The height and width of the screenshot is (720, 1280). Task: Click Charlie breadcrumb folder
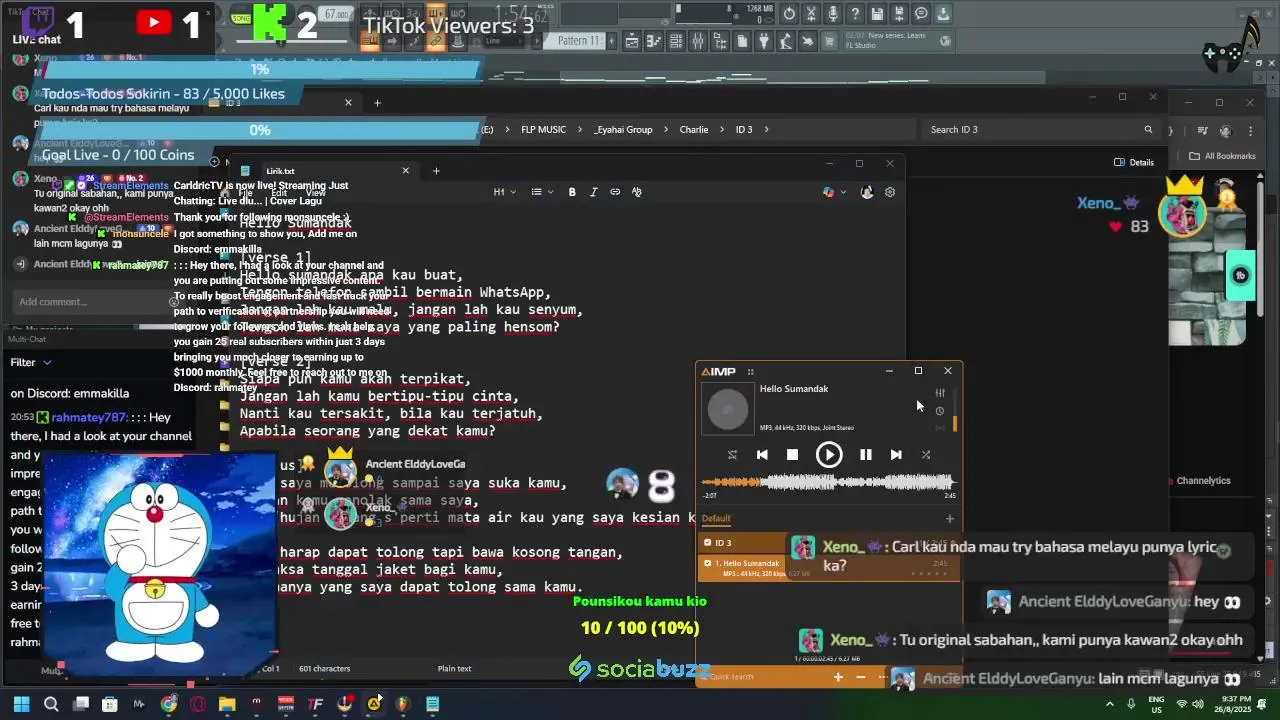click(x=694, y=130)
